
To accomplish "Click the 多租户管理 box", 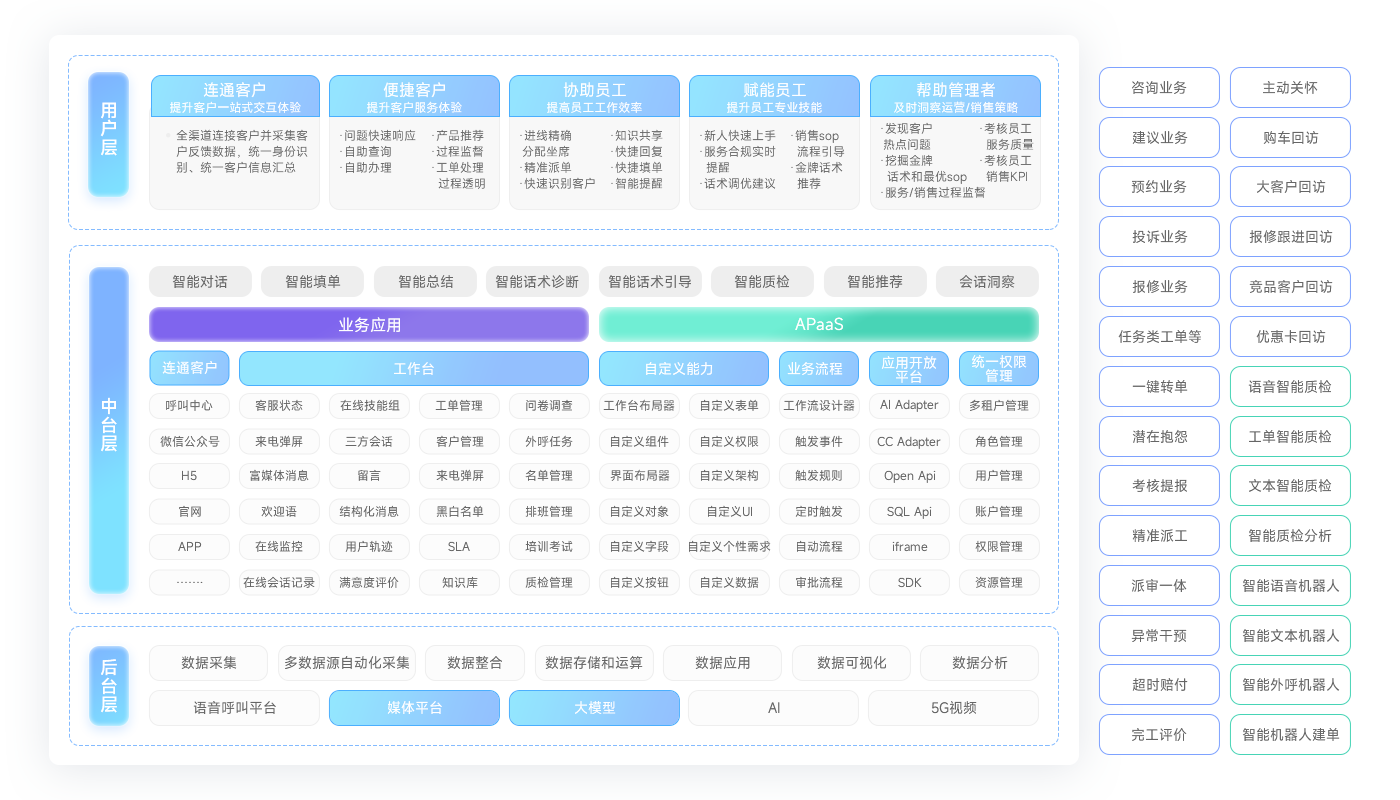I will [x=998, y=406].
